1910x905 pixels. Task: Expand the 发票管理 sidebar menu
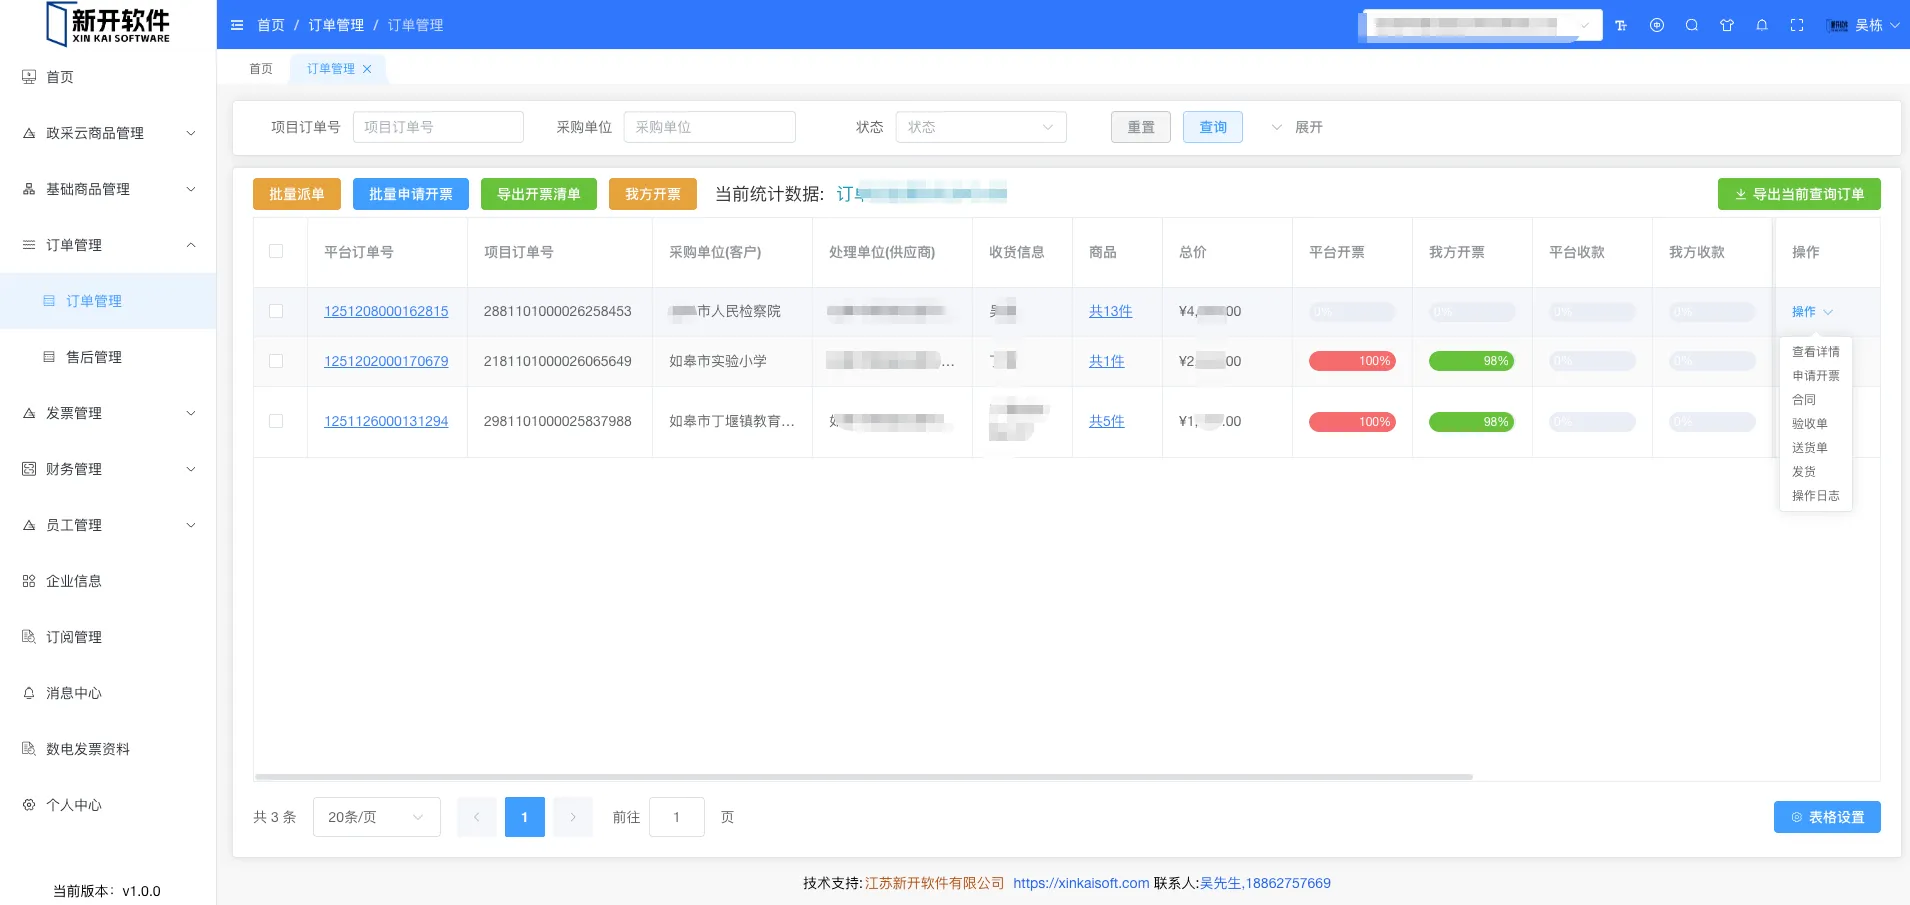click(x=108, y=413)
